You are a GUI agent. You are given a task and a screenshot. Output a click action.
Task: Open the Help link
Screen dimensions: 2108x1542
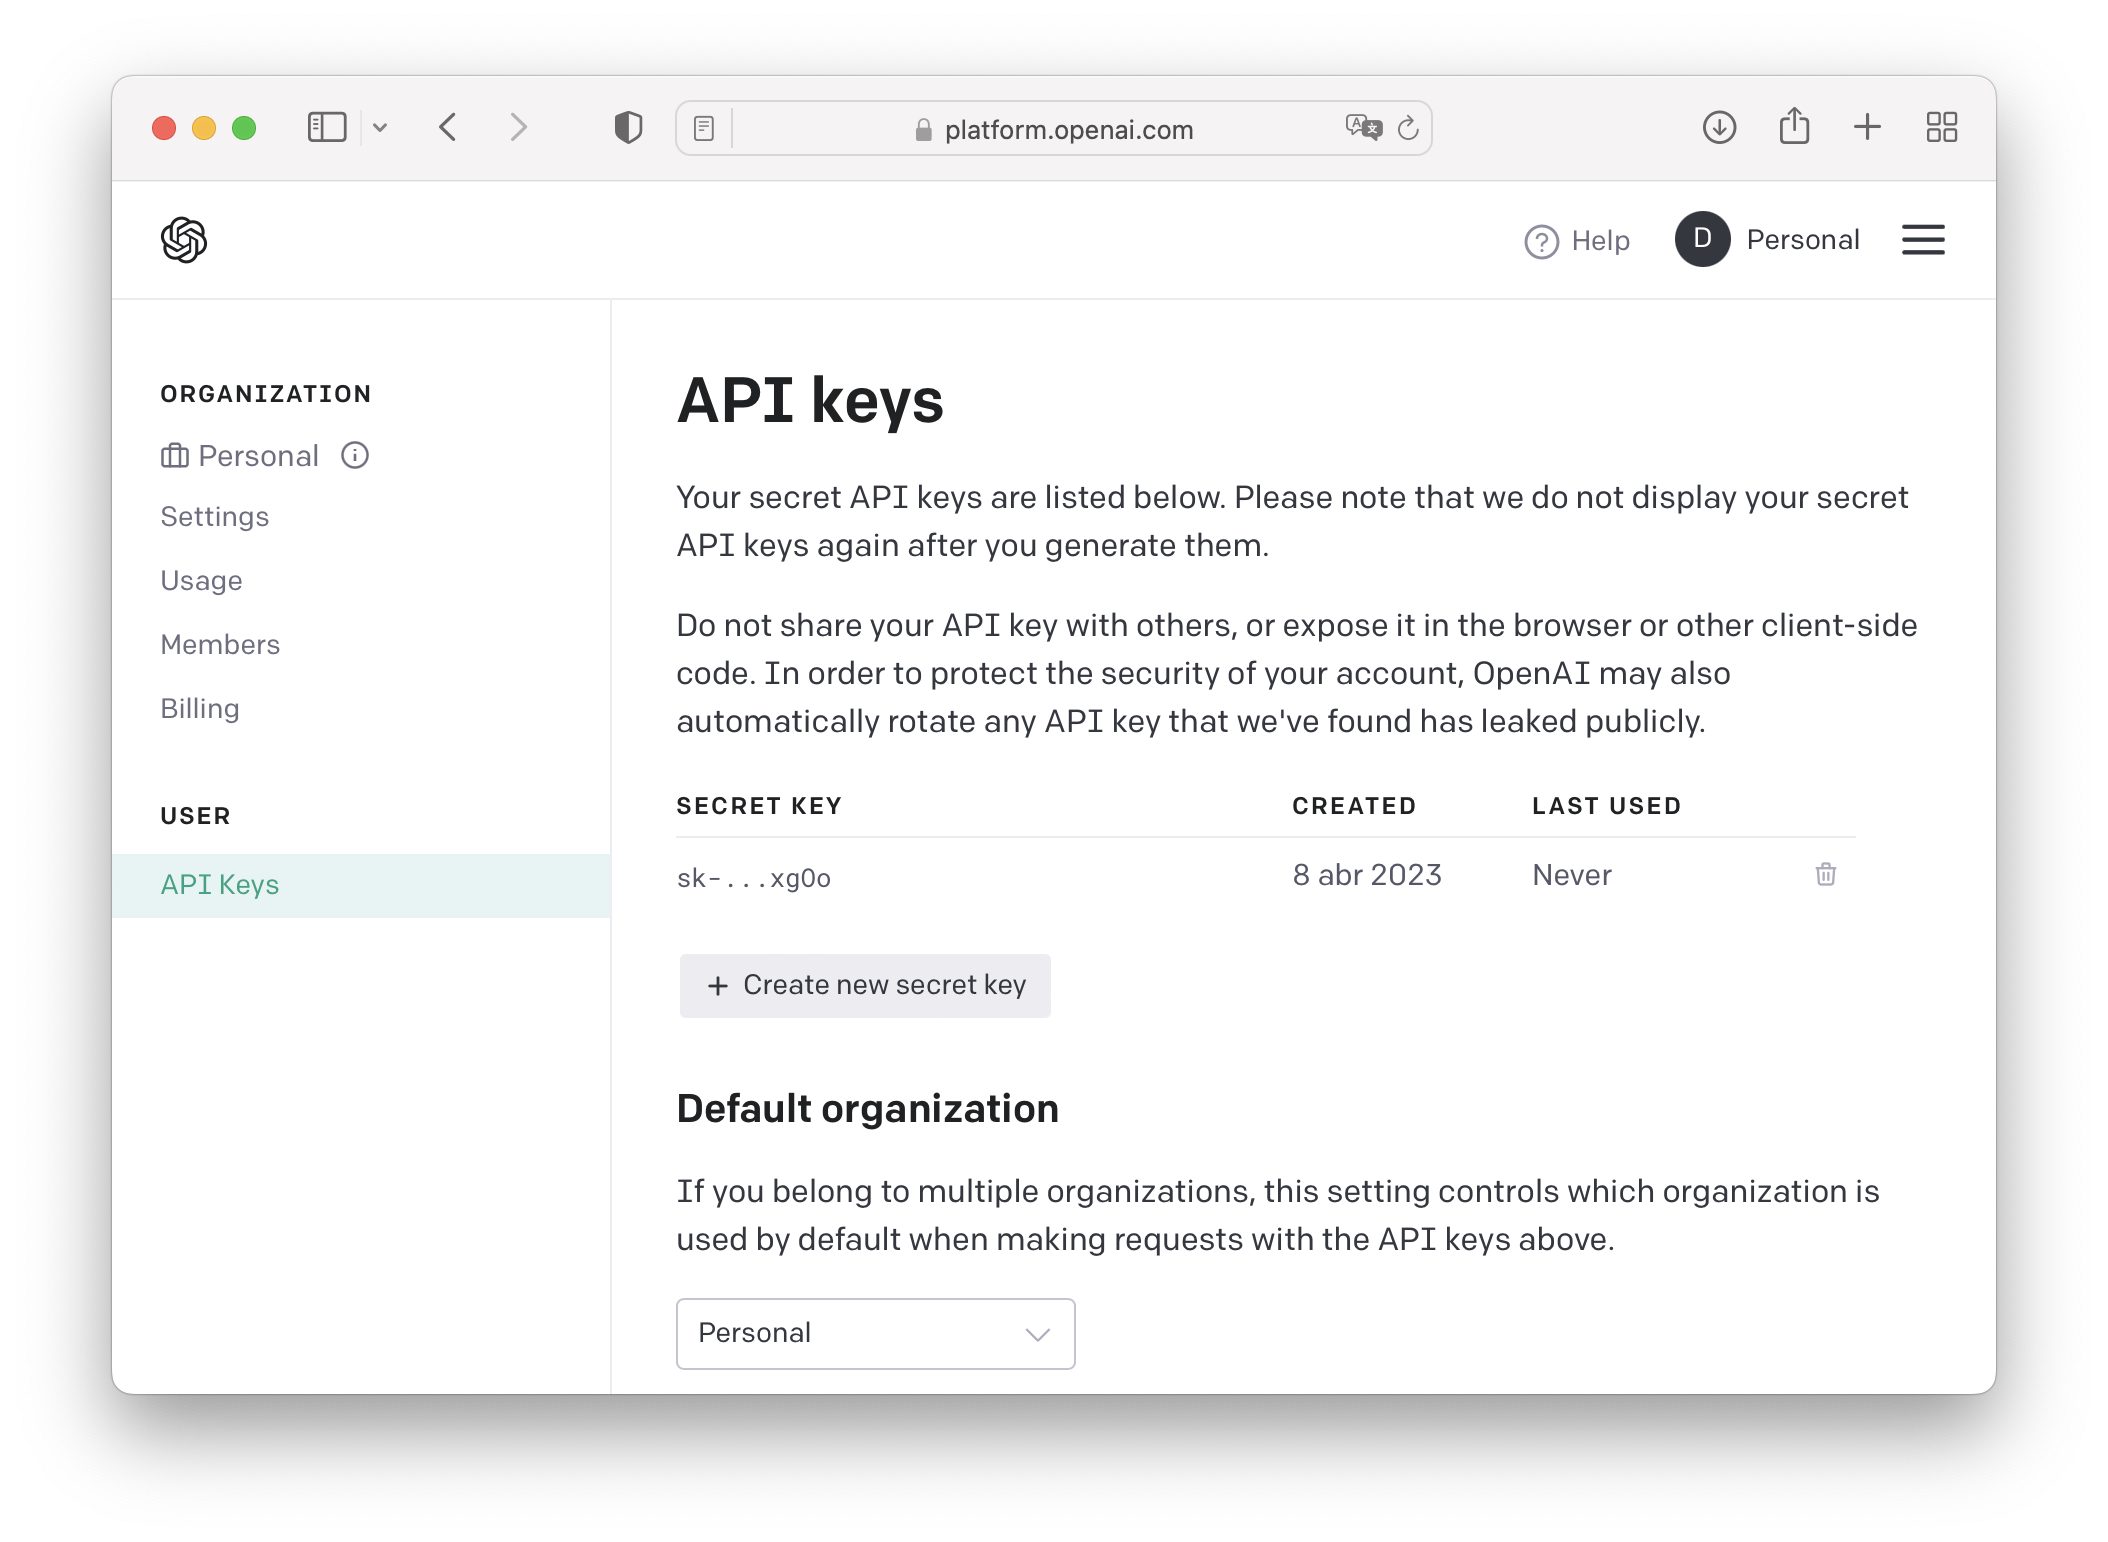(x=1577, y=241)
